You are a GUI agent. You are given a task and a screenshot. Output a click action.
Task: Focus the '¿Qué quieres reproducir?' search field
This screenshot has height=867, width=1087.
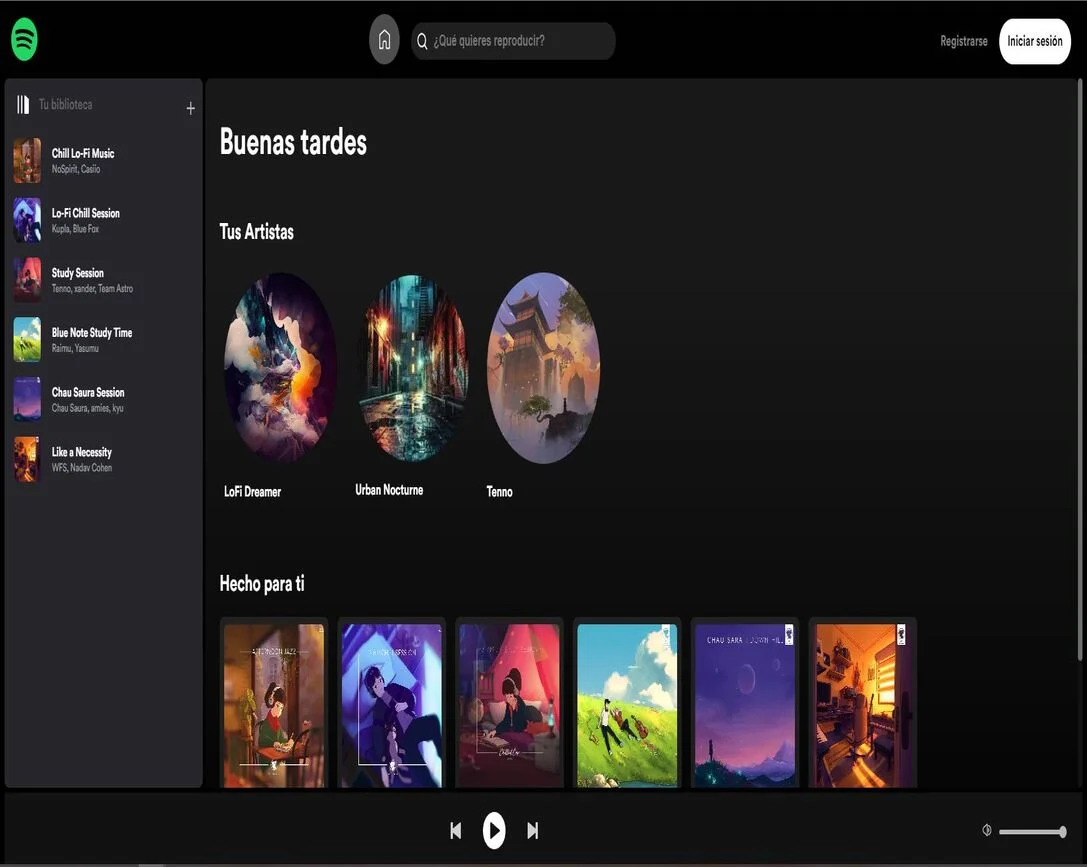[513, 41]
